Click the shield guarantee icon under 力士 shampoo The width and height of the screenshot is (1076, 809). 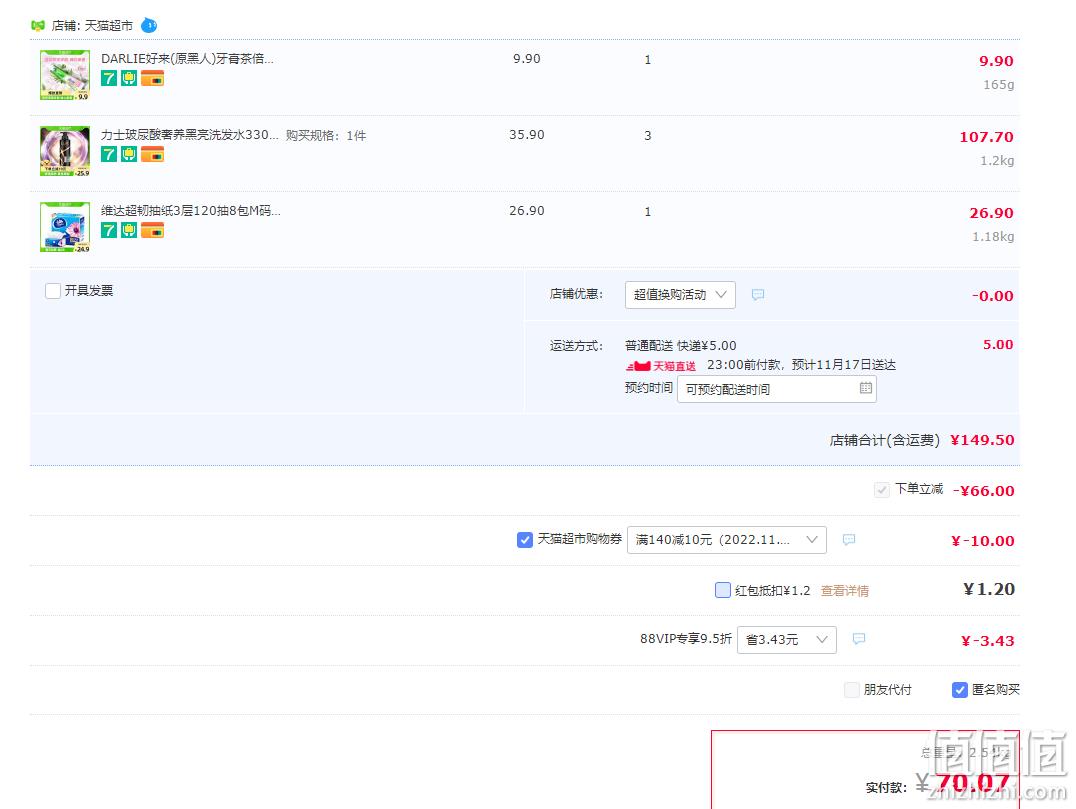click(x=129, y=154)
